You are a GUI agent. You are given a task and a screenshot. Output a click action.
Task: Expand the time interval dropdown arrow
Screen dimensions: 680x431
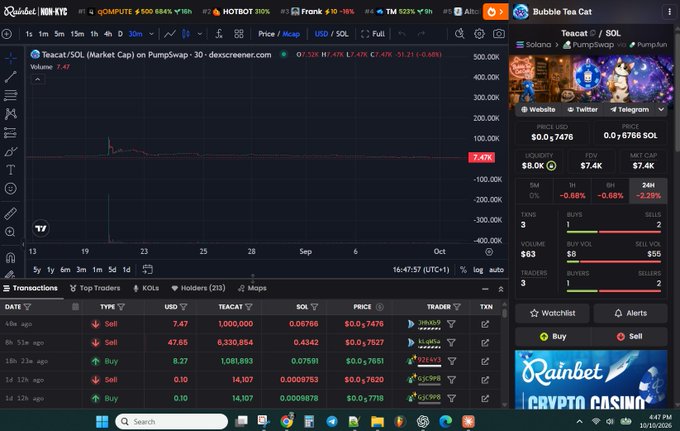point(151,34)
